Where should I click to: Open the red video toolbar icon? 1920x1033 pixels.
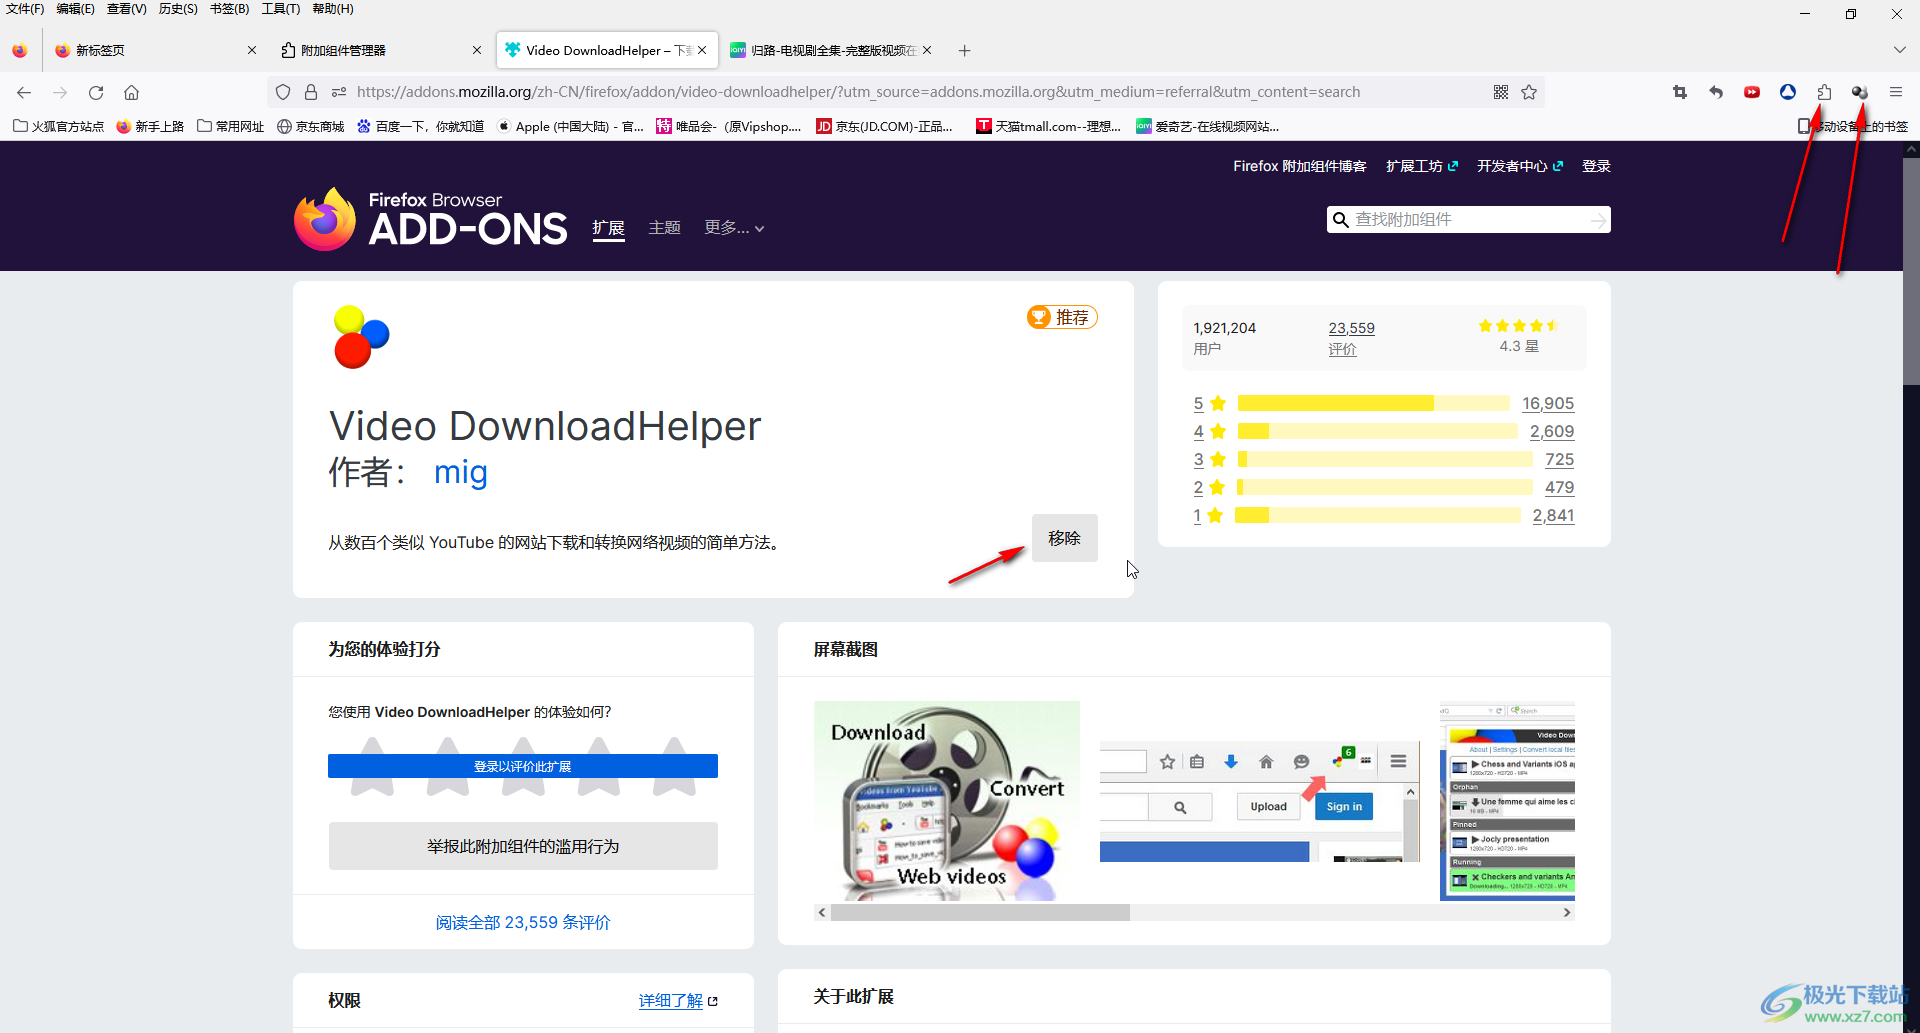pyautogui.click(x=1752, y=92)
